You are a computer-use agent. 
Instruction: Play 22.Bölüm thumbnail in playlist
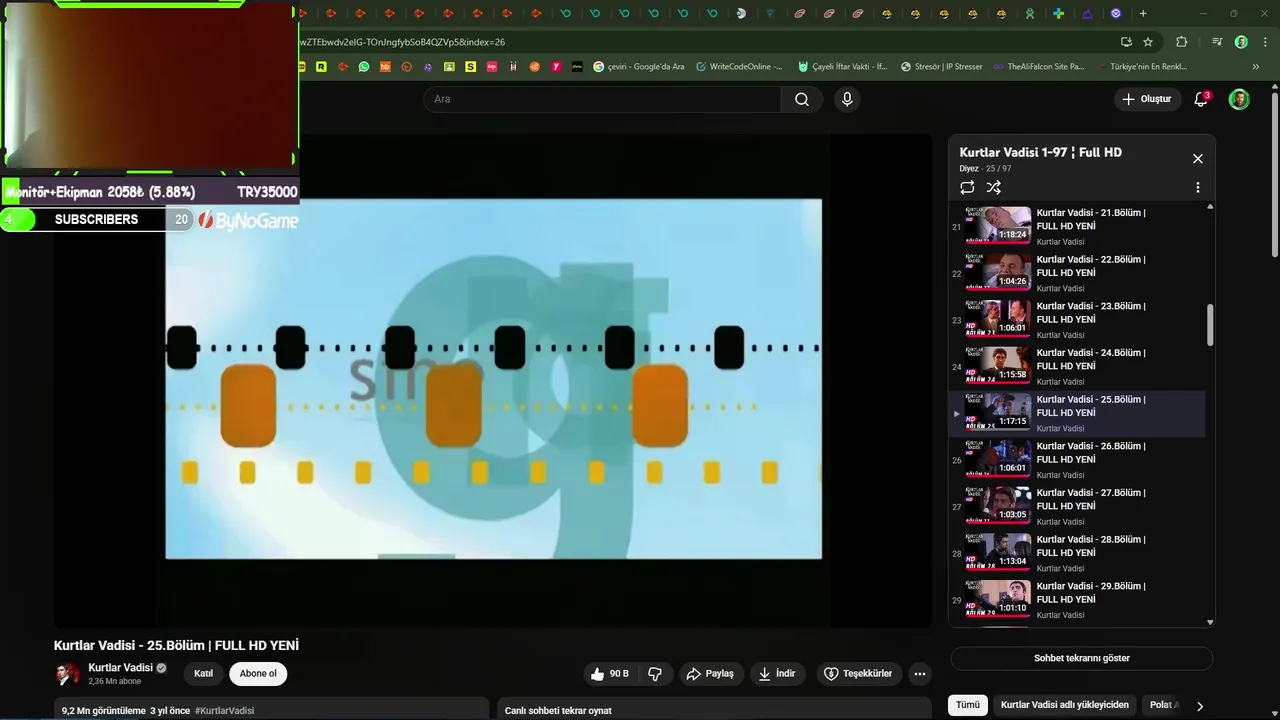coord(998,272)
